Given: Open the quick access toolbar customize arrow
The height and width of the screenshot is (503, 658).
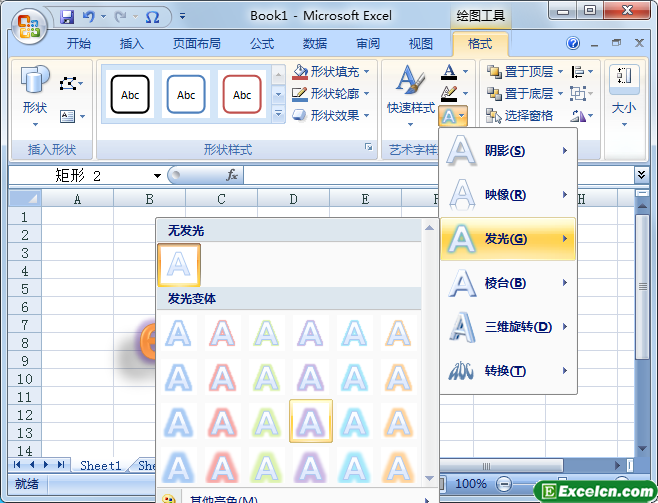Looking at the screenshot, I should pyautogui.click(x=182, y=17).
